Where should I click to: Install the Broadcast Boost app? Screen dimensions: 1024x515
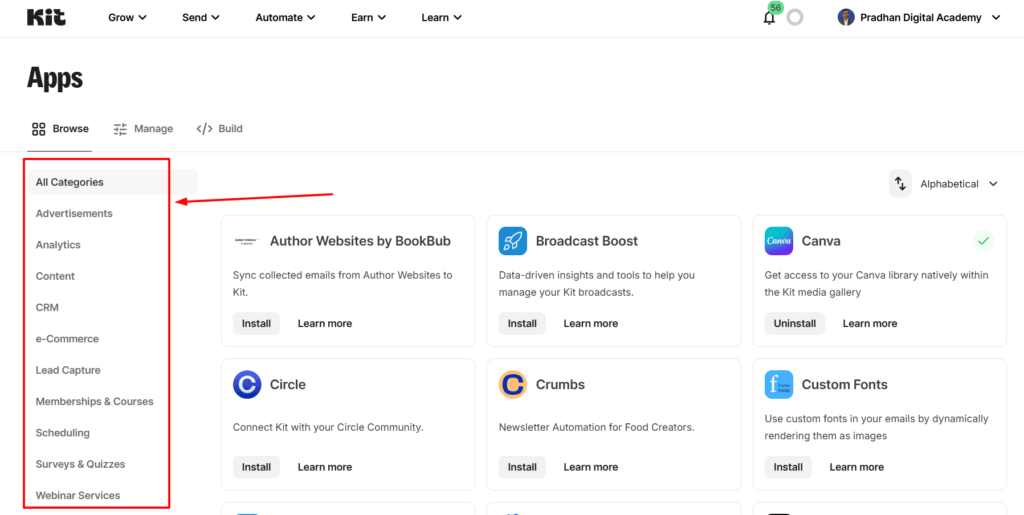(522, 324)
